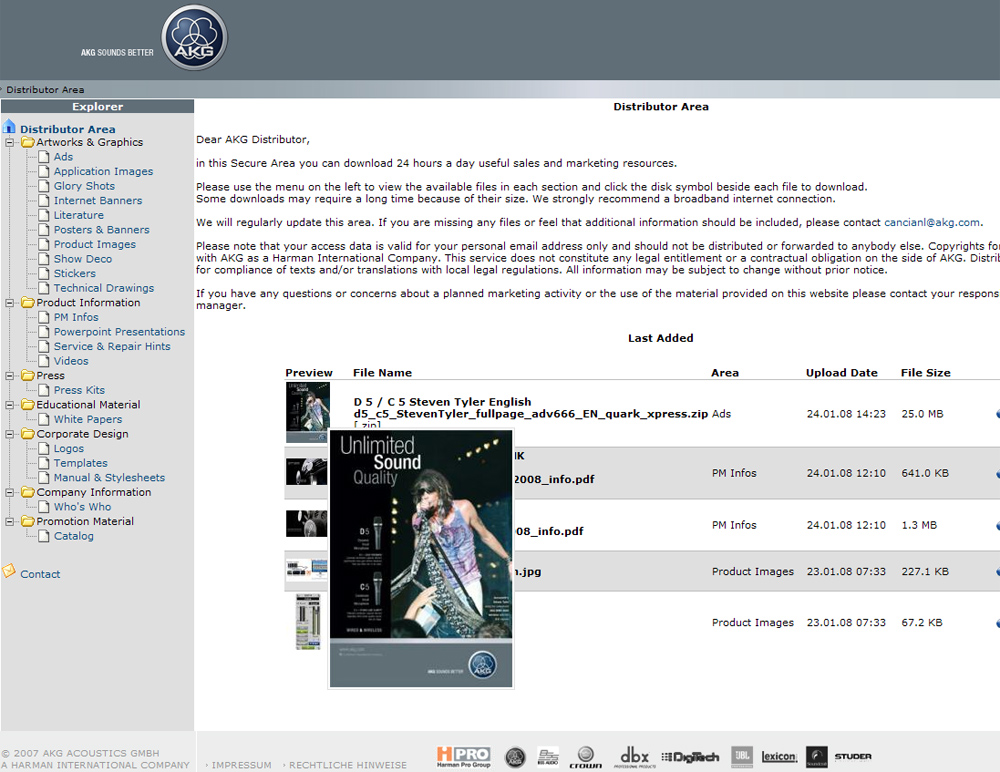Viewport: 1000px width, 772px height.
Task: Click the Contact envelope icon
Action: 10,572
